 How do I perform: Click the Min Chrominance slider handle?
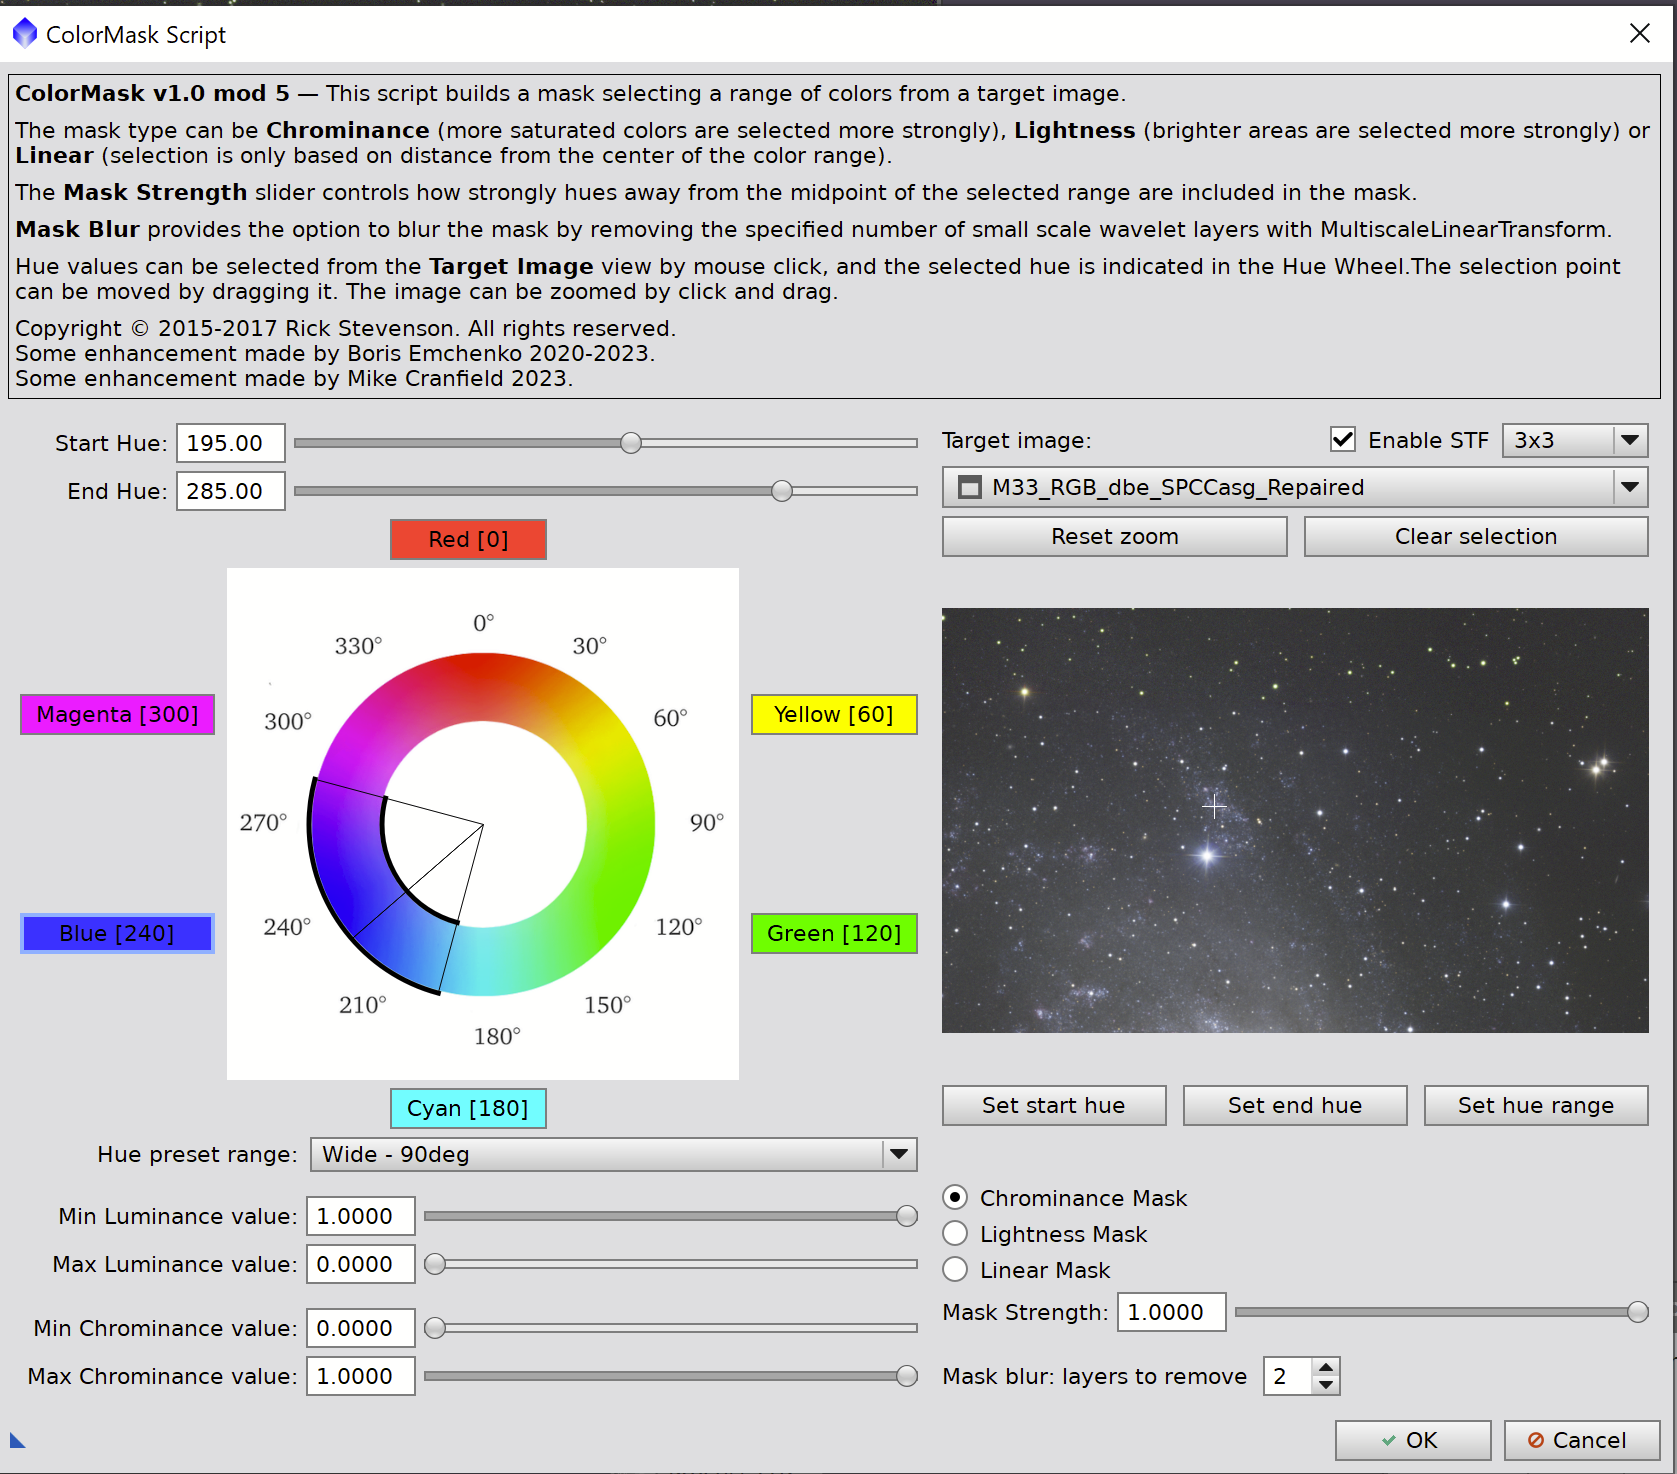pos(435,1327)
